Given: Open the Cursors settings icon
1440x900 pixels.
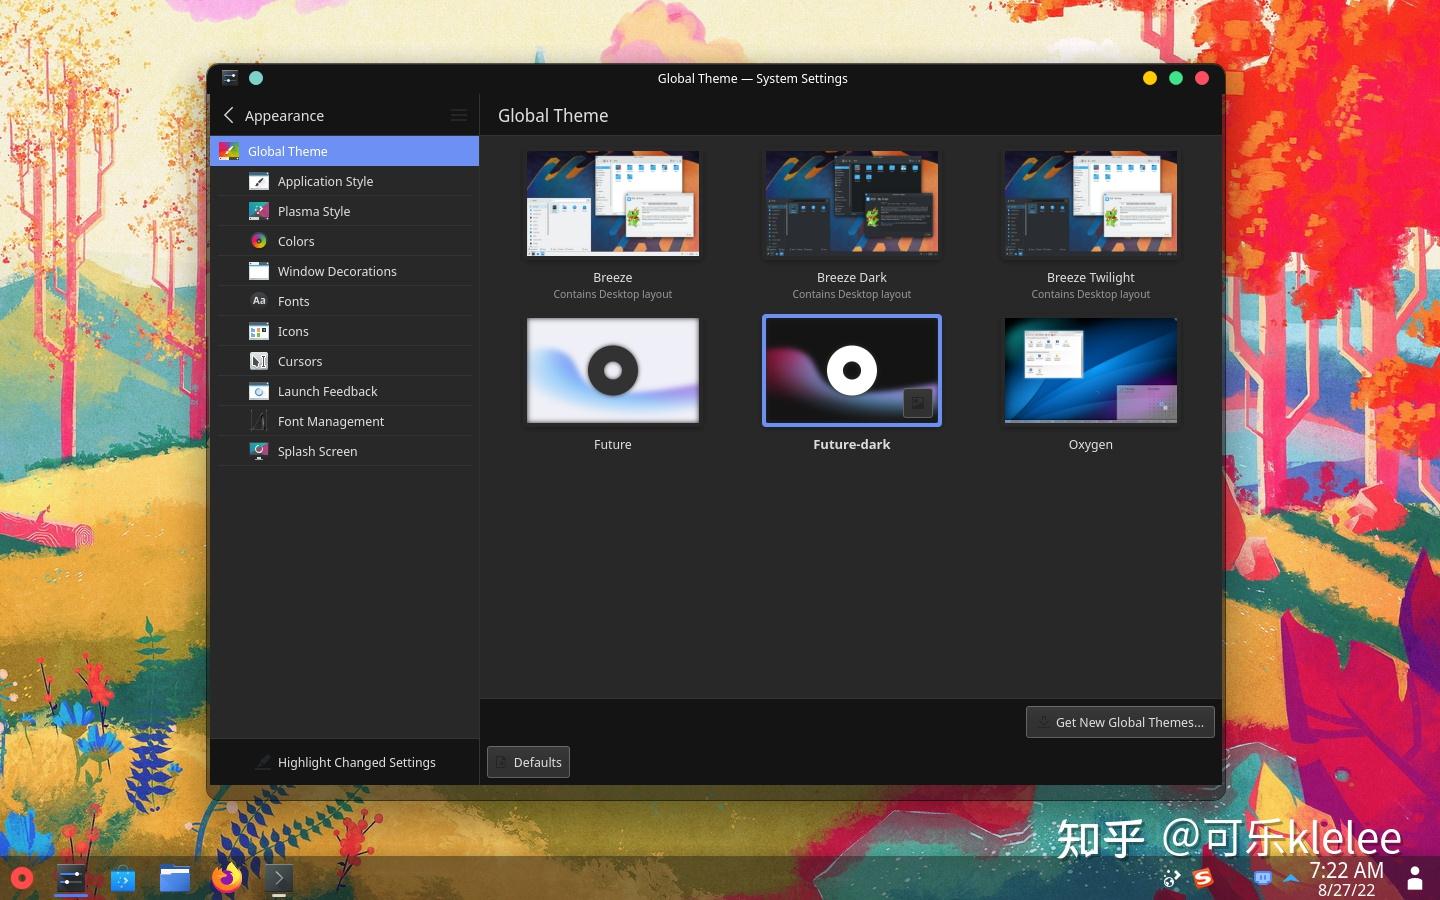Looking at the screenshot, I should (259, 361).
